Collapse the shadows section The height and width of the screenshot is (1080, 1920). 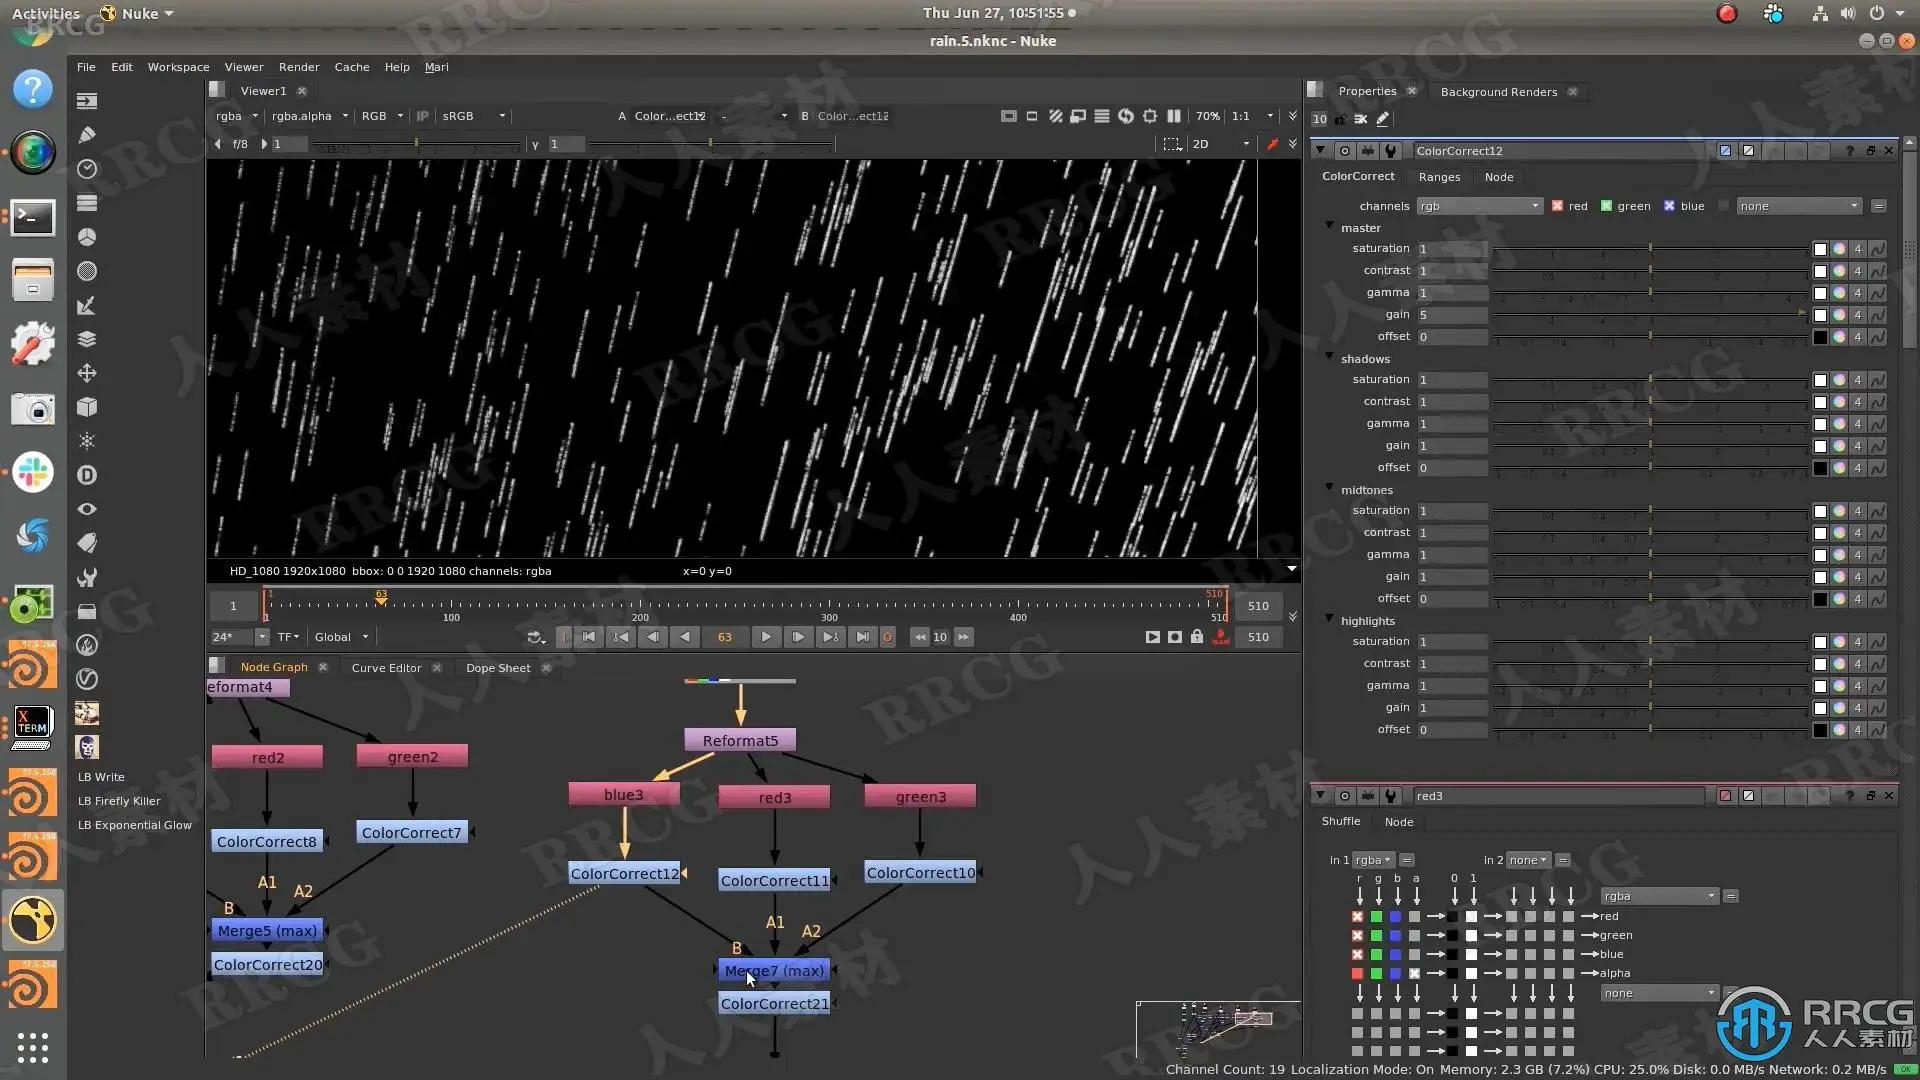click(1329, 358)
